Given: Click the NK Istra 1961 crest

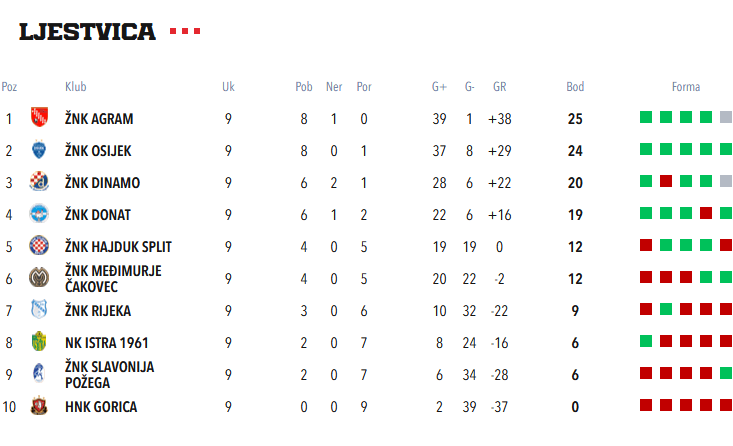Looking at the screenshot, I should (x=39, y=343).
